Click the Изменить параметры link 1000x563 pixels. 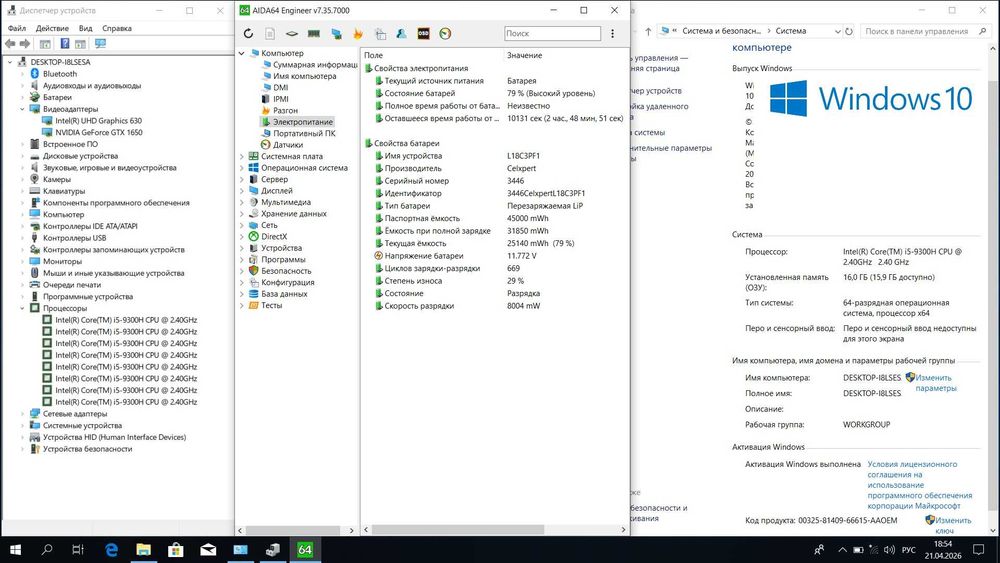click(936, 383)
